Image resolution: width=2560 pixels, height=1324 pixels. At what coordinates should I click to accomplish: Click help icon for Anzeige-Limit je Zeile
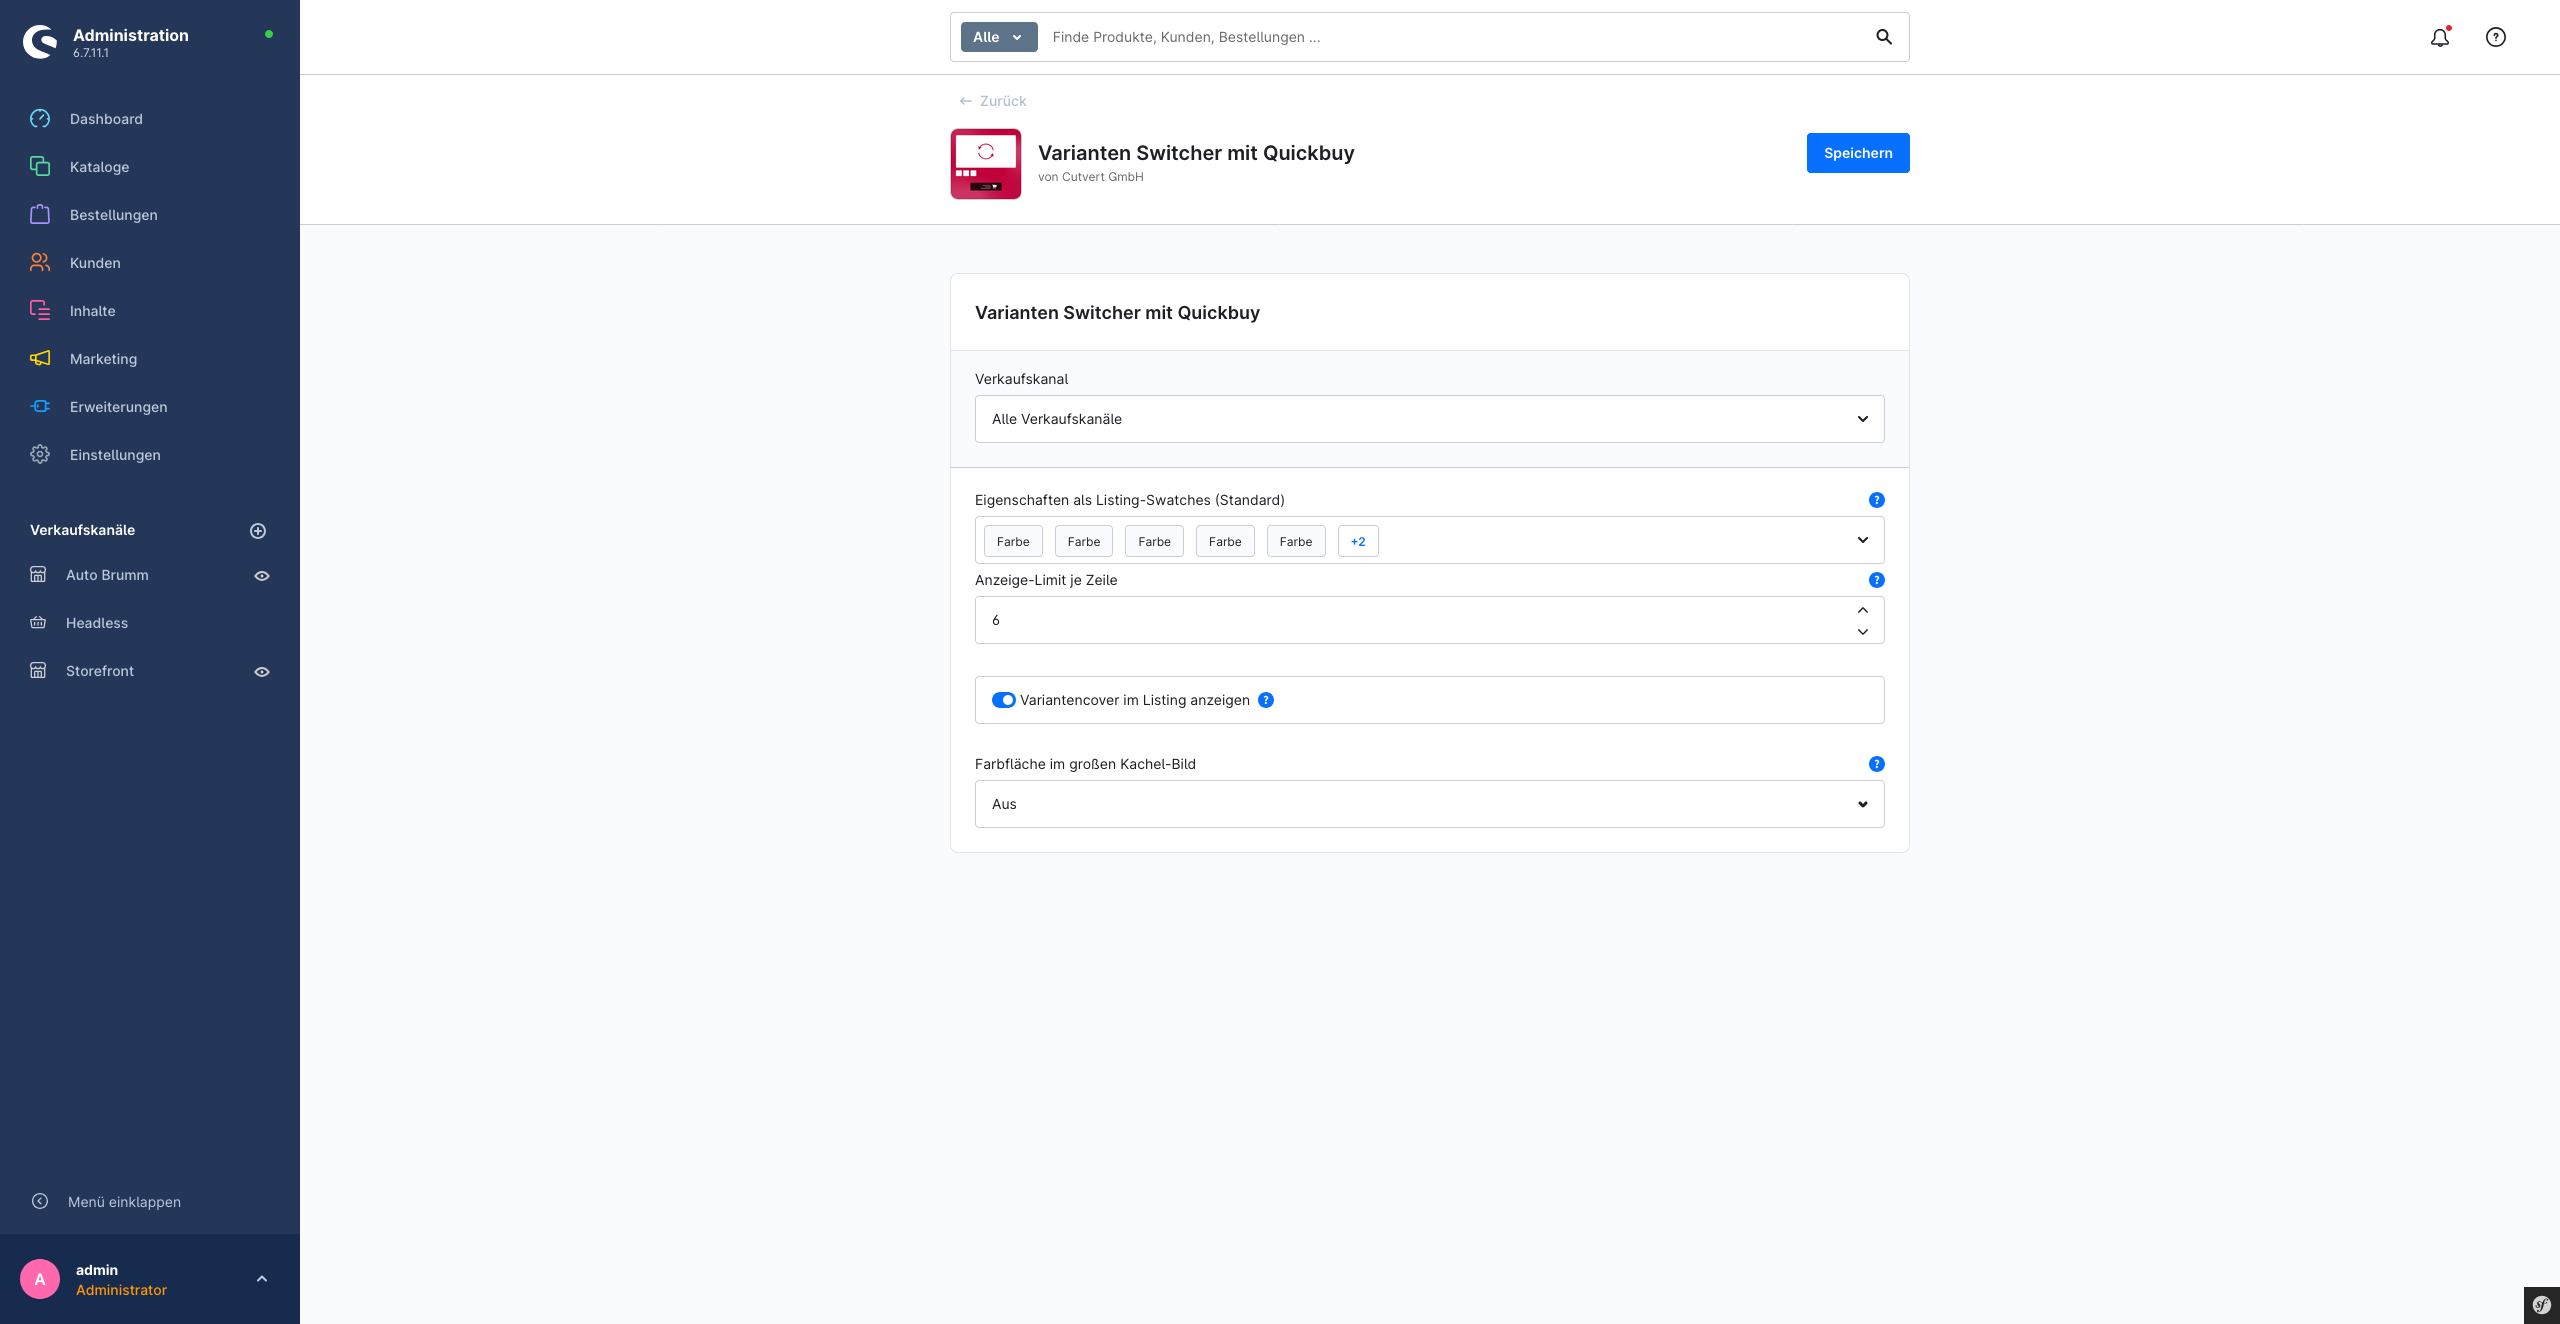[1877, 580]
